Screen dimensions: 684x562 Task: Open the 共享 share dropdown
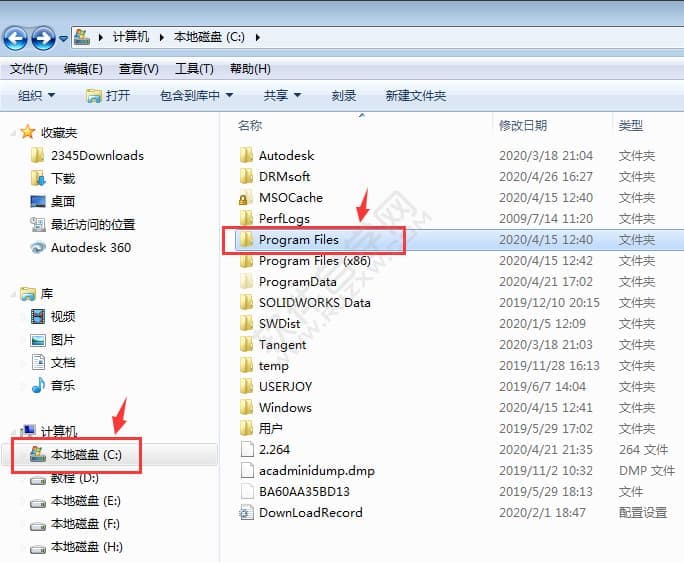[x=282, y=96]
